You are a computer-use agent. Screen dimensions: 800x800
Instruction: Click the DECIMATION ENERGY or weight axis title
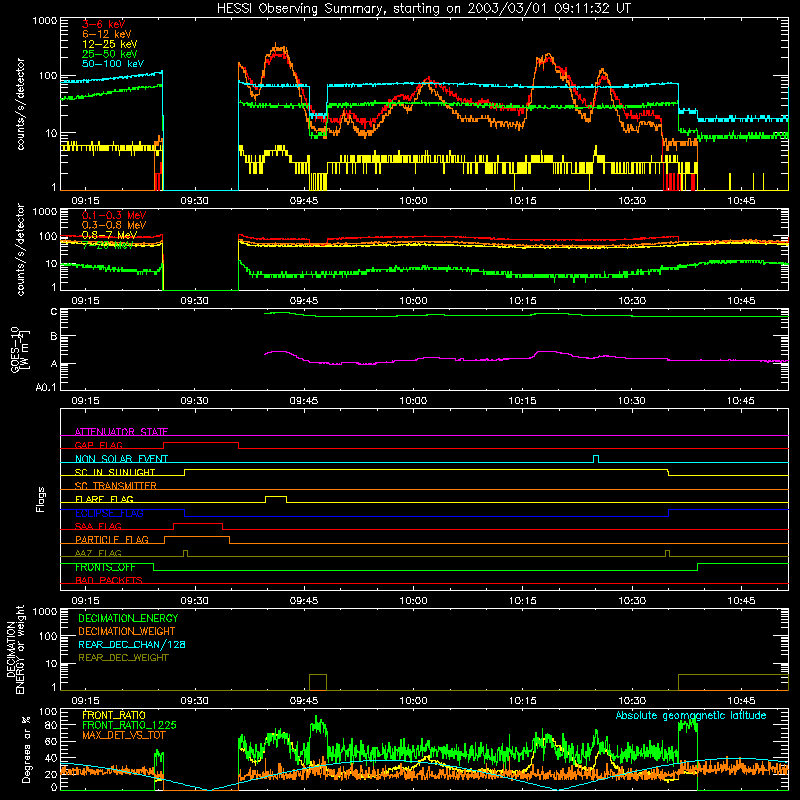click(x=16, y=649)
